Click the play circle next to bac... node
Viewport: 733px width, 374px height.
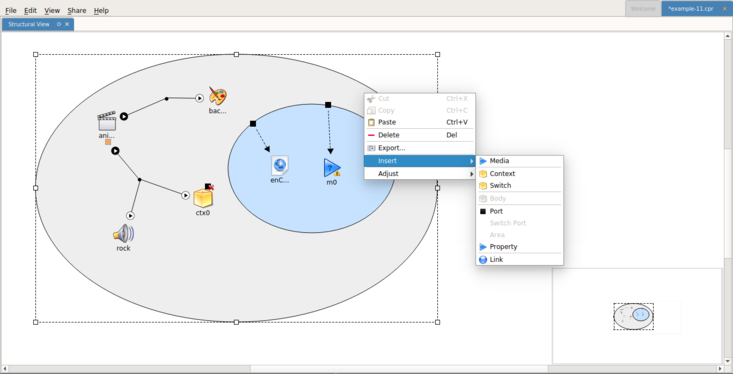pyautogui.click(x=199, y=98)
